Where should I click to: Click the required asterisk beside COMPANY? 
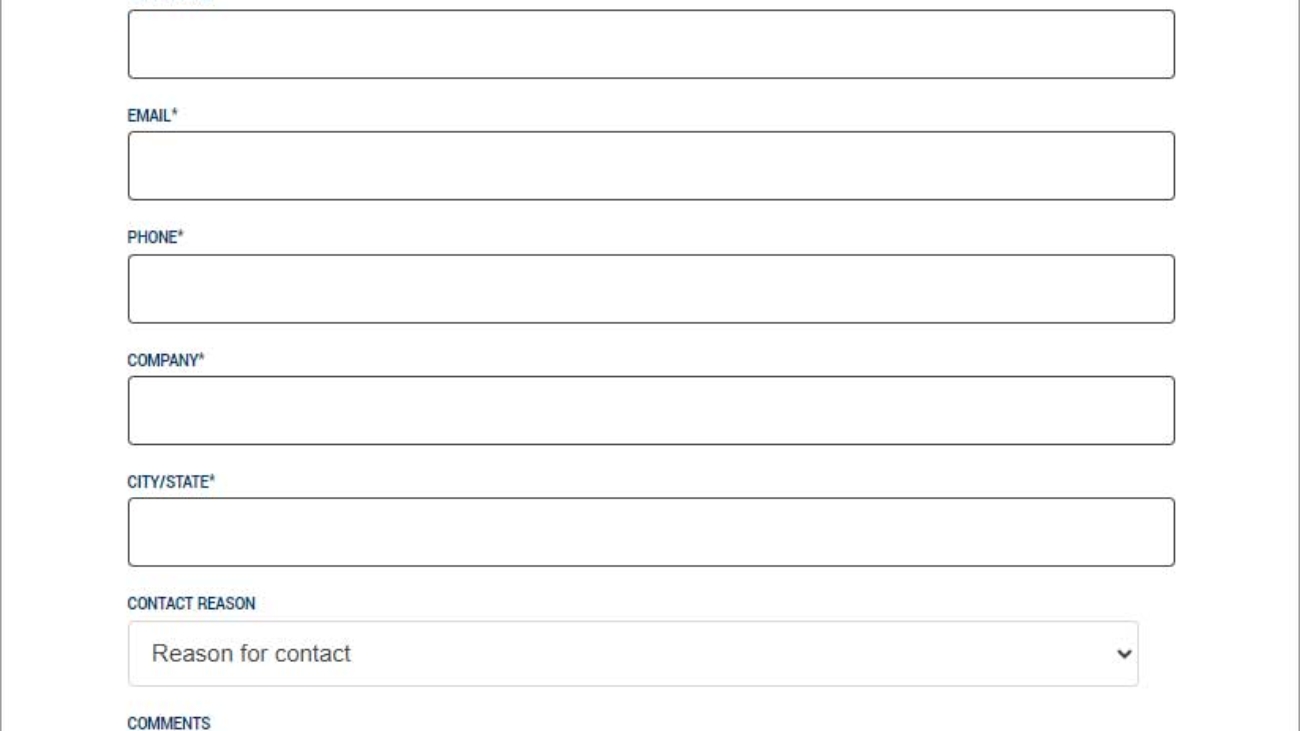(201, 359)
